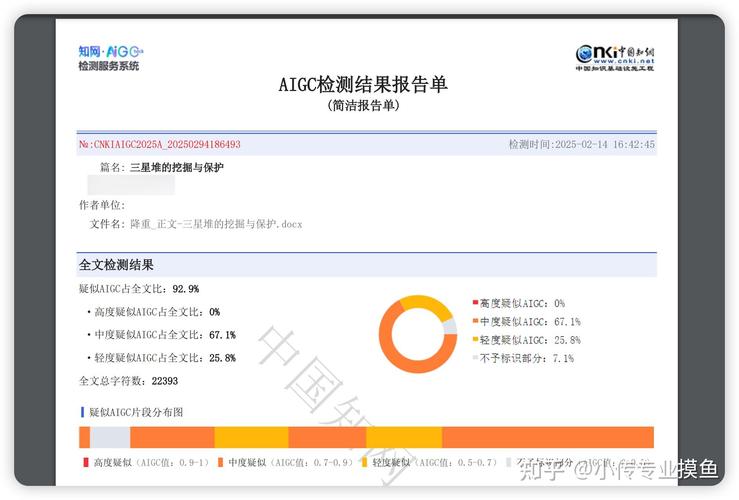Click file name 降重_正文-三星堆的挖掘与保护.docx
This screenshot has width=739, height=500.
click(216, 224)
